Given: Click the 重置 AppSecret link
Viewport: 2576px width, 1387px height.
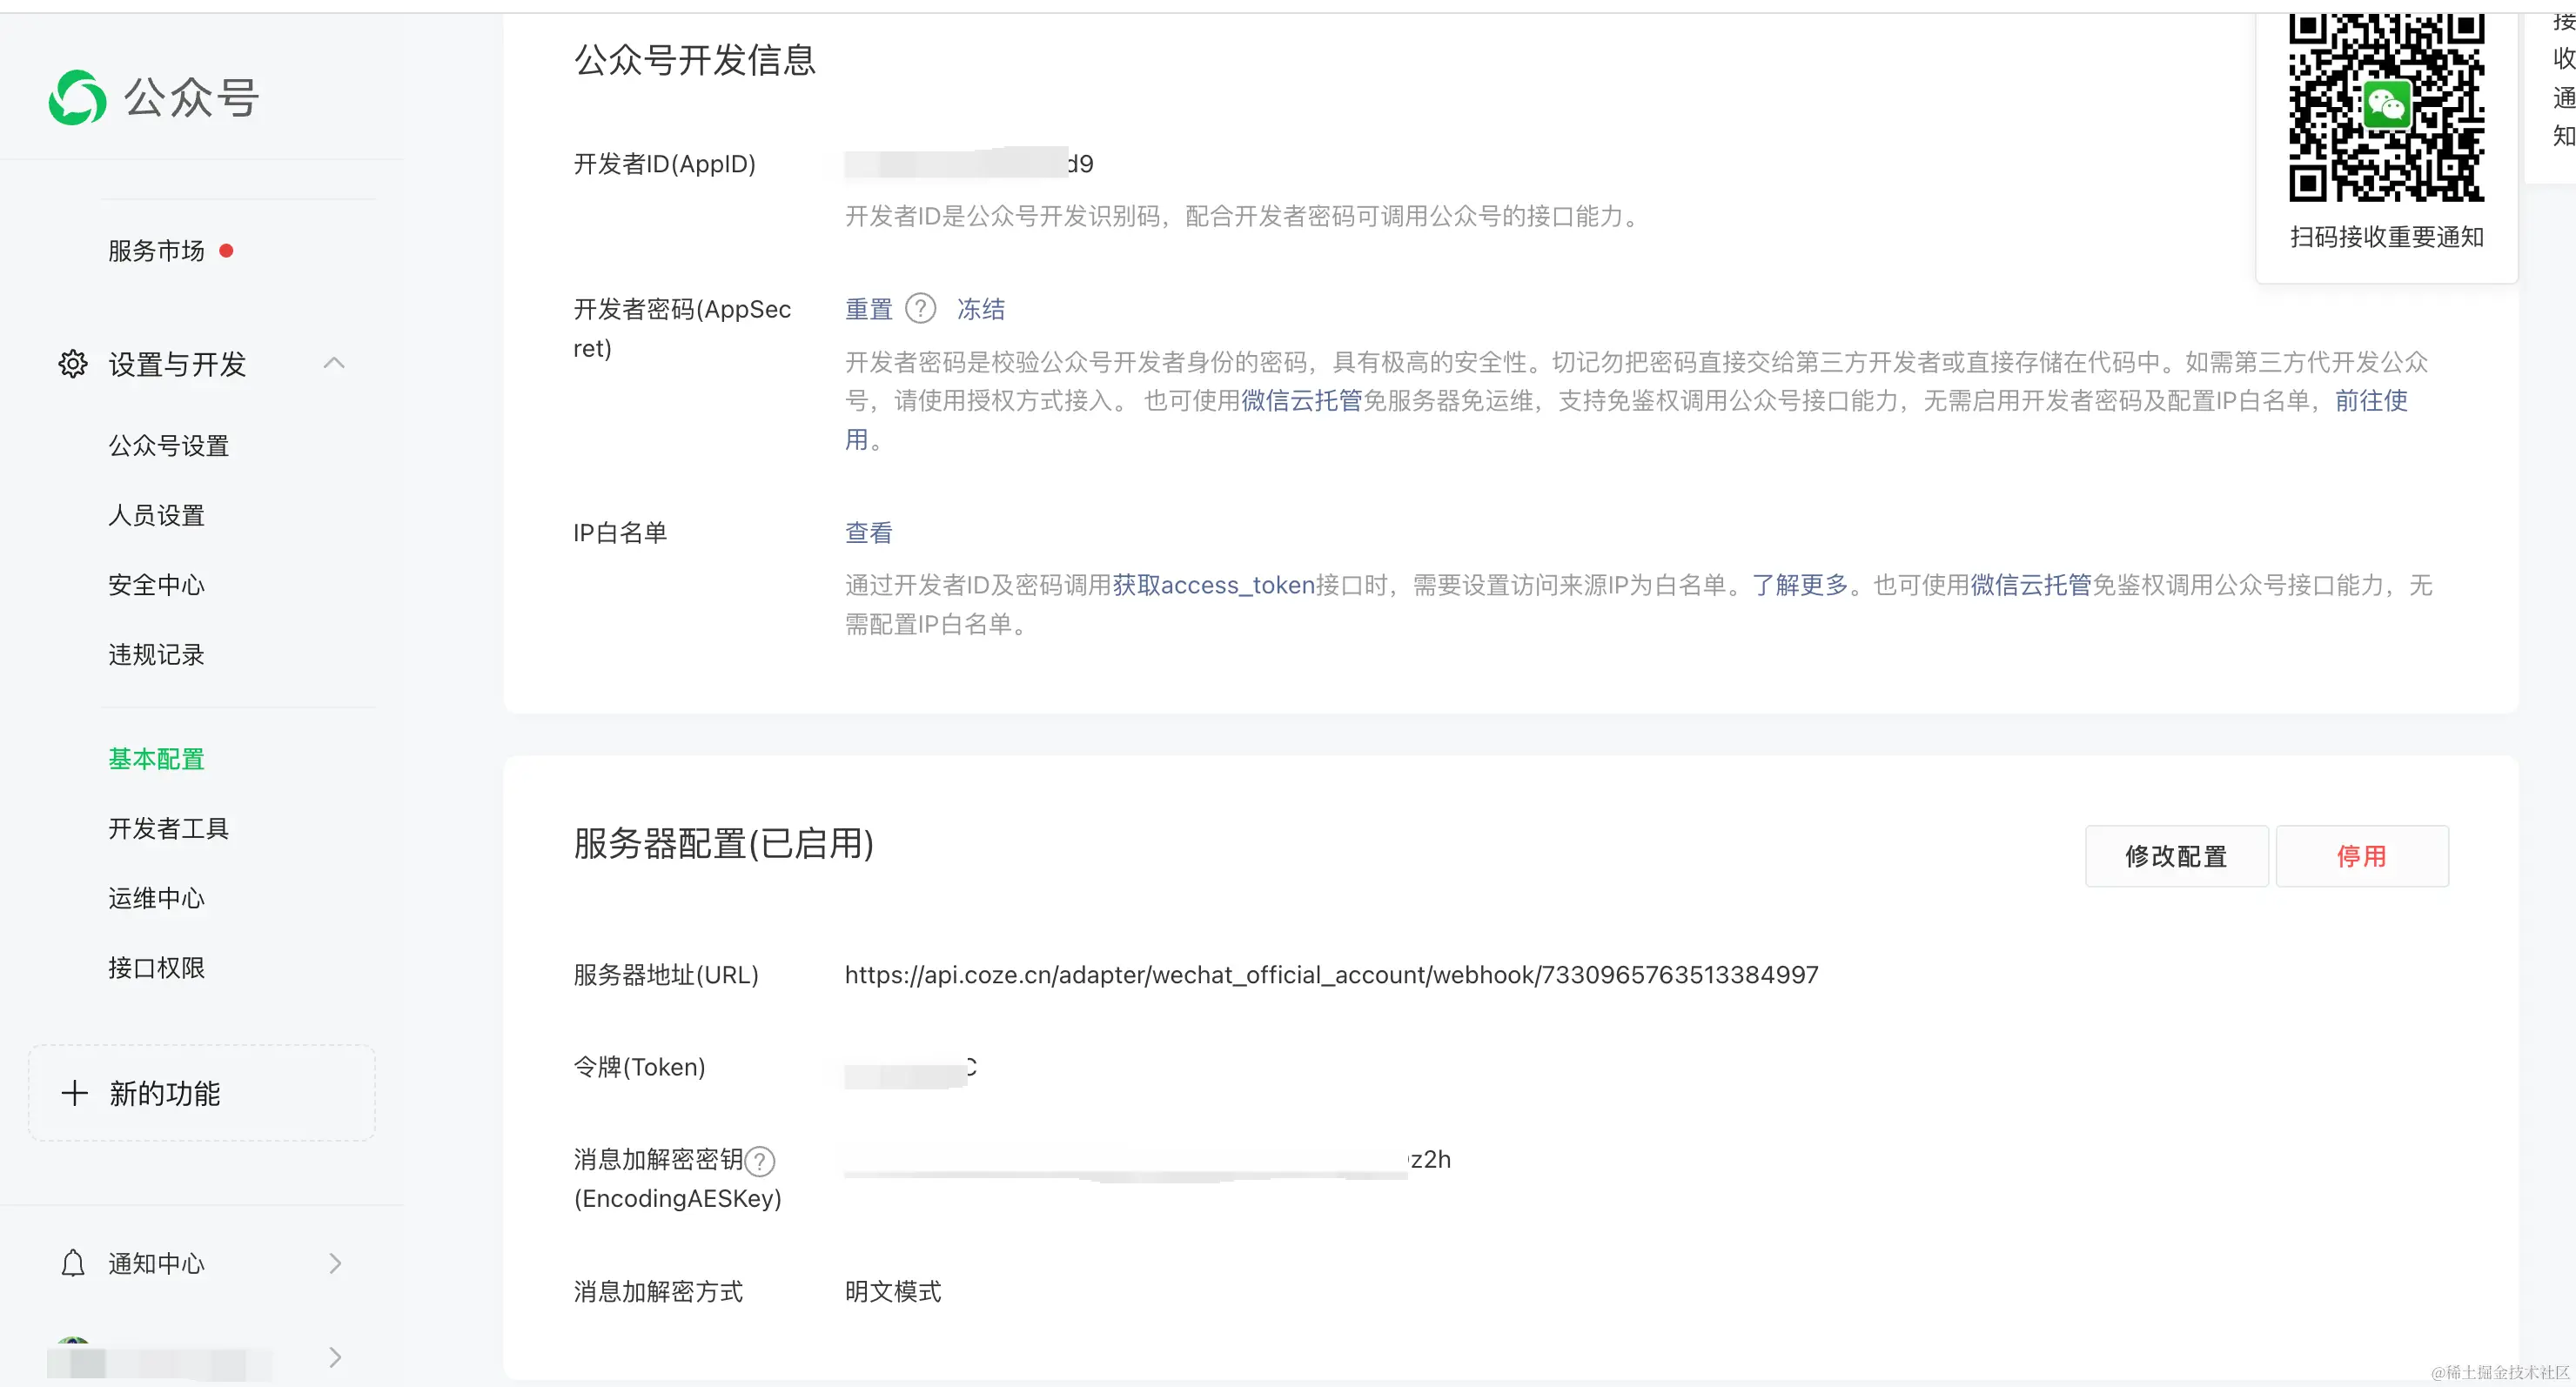Looking at the screenshot, I should coord(868,309).
